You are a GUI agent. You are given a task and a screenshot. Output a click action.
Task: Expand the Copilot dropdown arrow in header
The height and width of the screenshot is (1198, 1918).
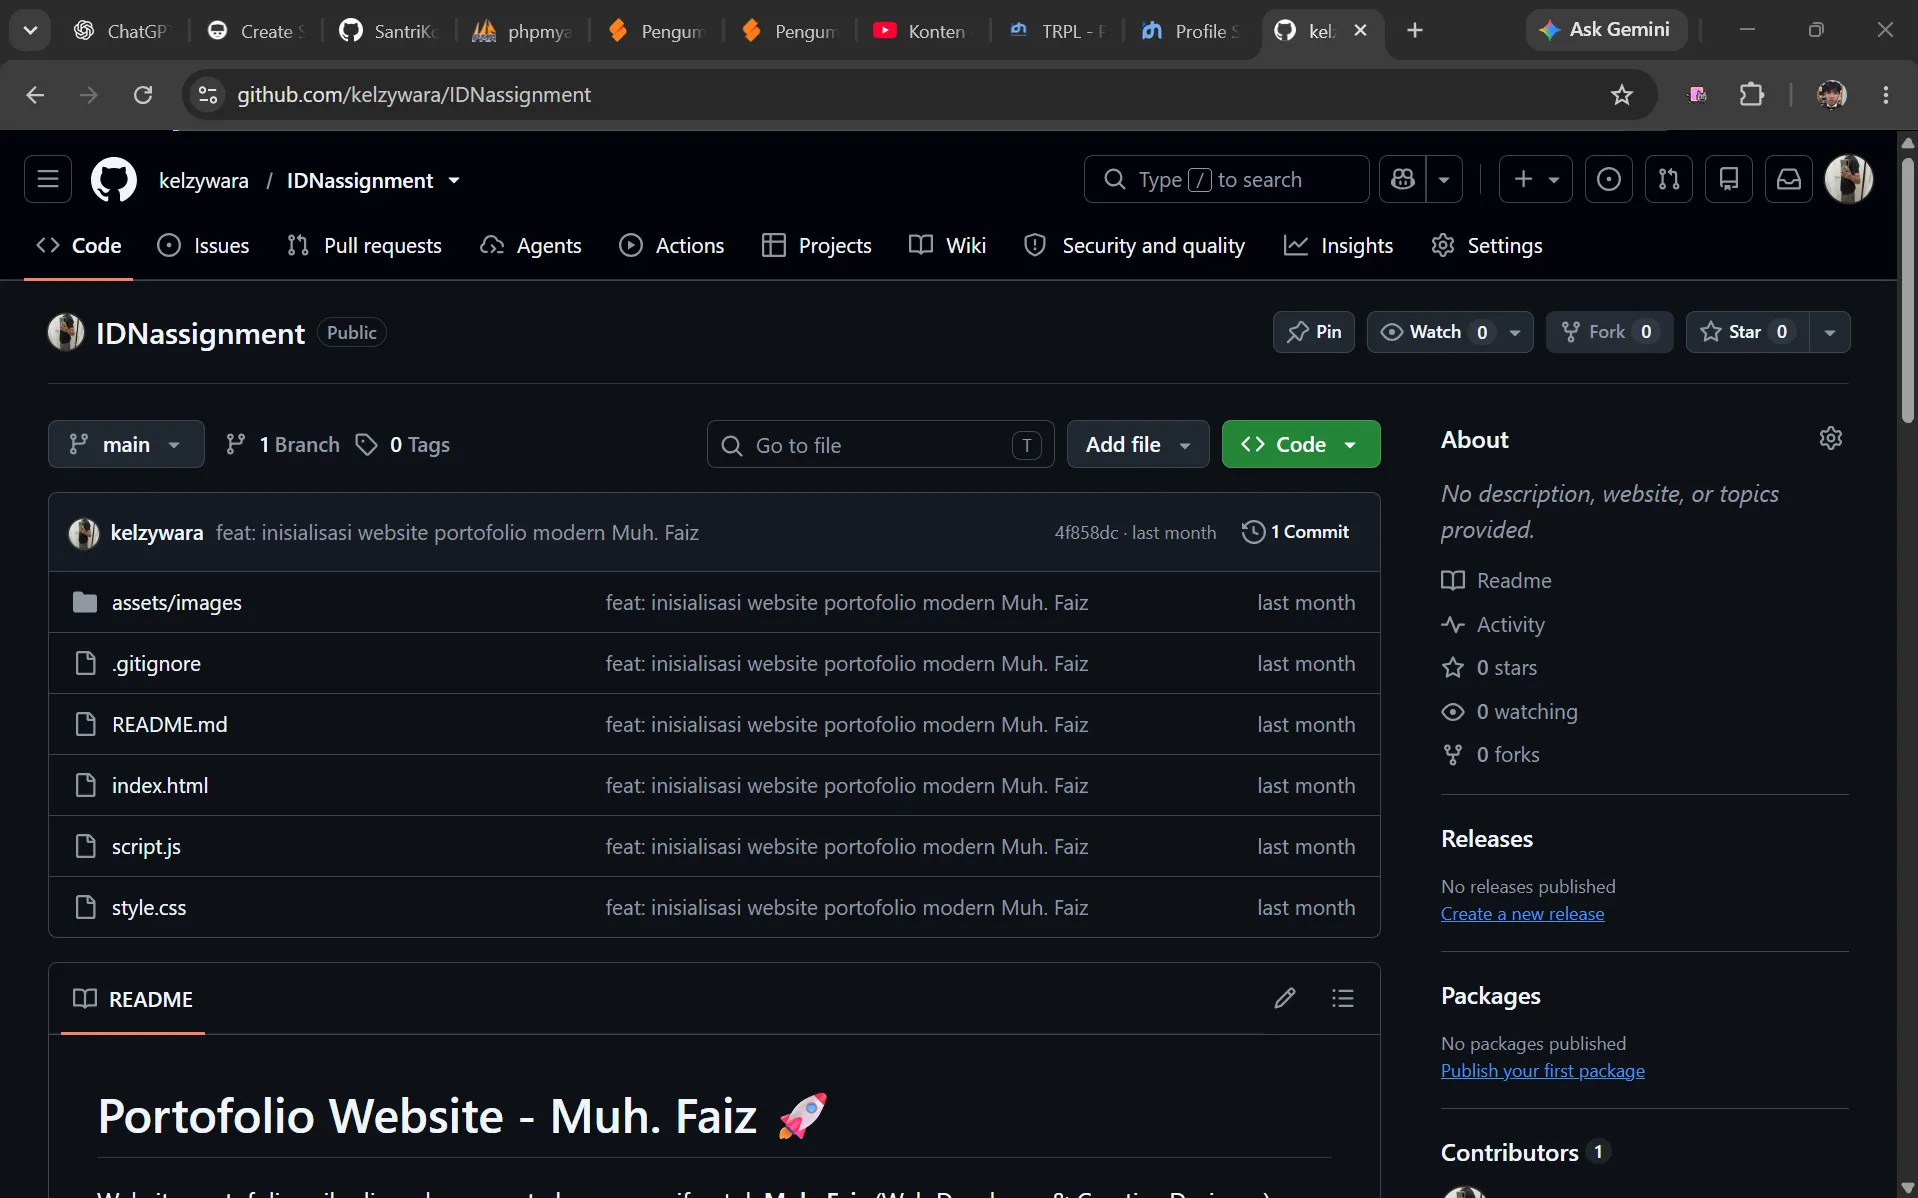[x=1444, y=180]
